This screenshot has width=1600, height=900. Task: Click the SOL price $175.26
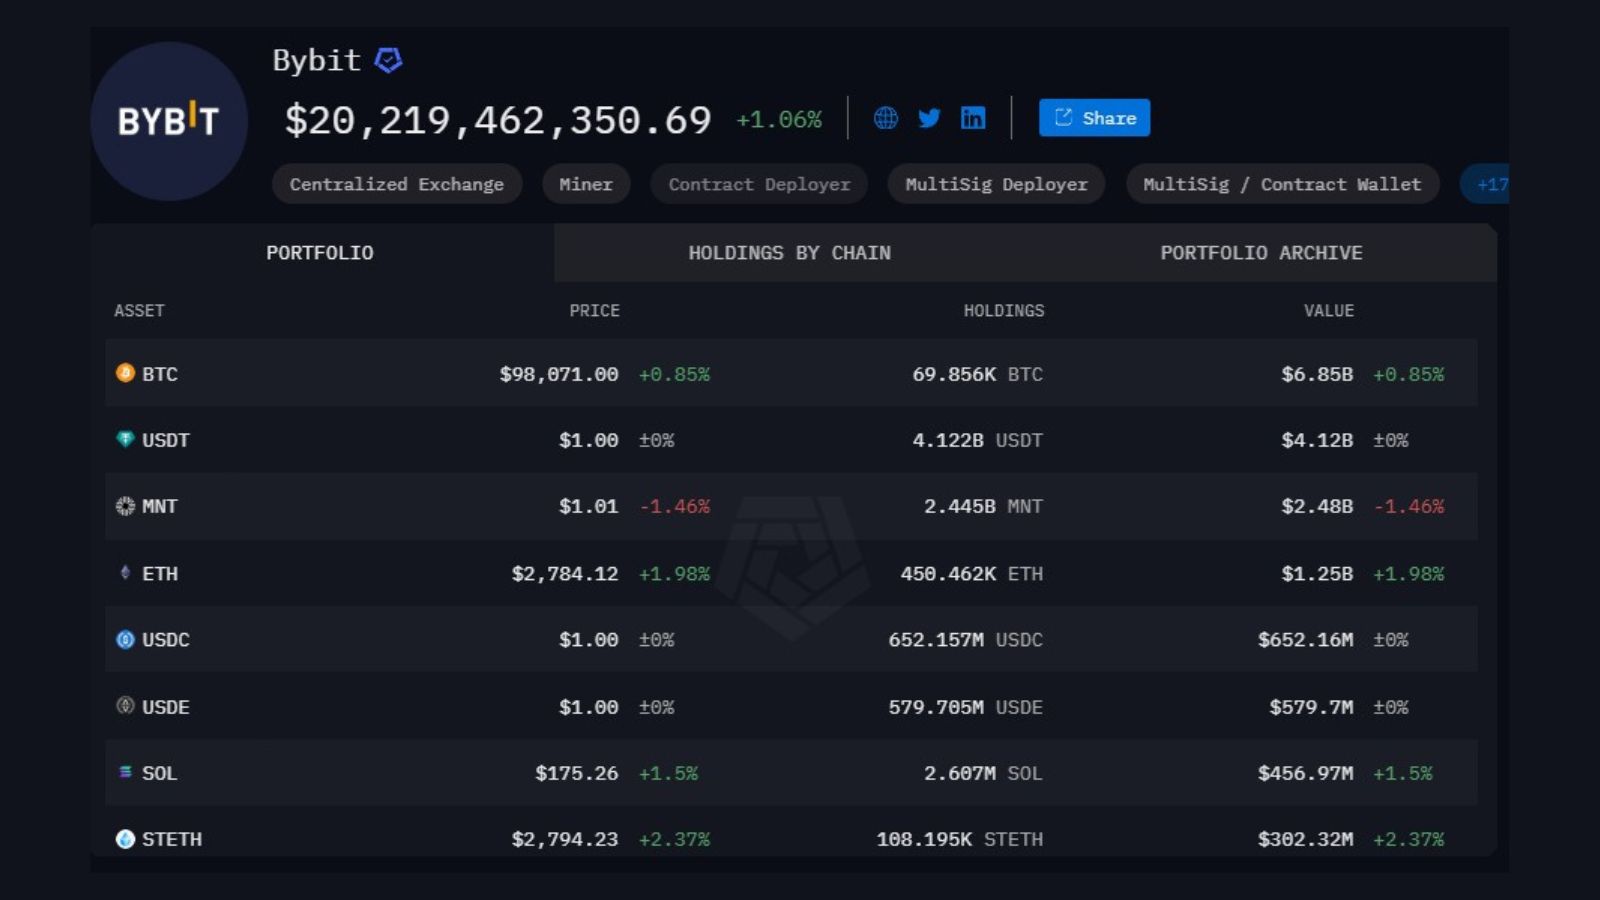click(577, 773)
